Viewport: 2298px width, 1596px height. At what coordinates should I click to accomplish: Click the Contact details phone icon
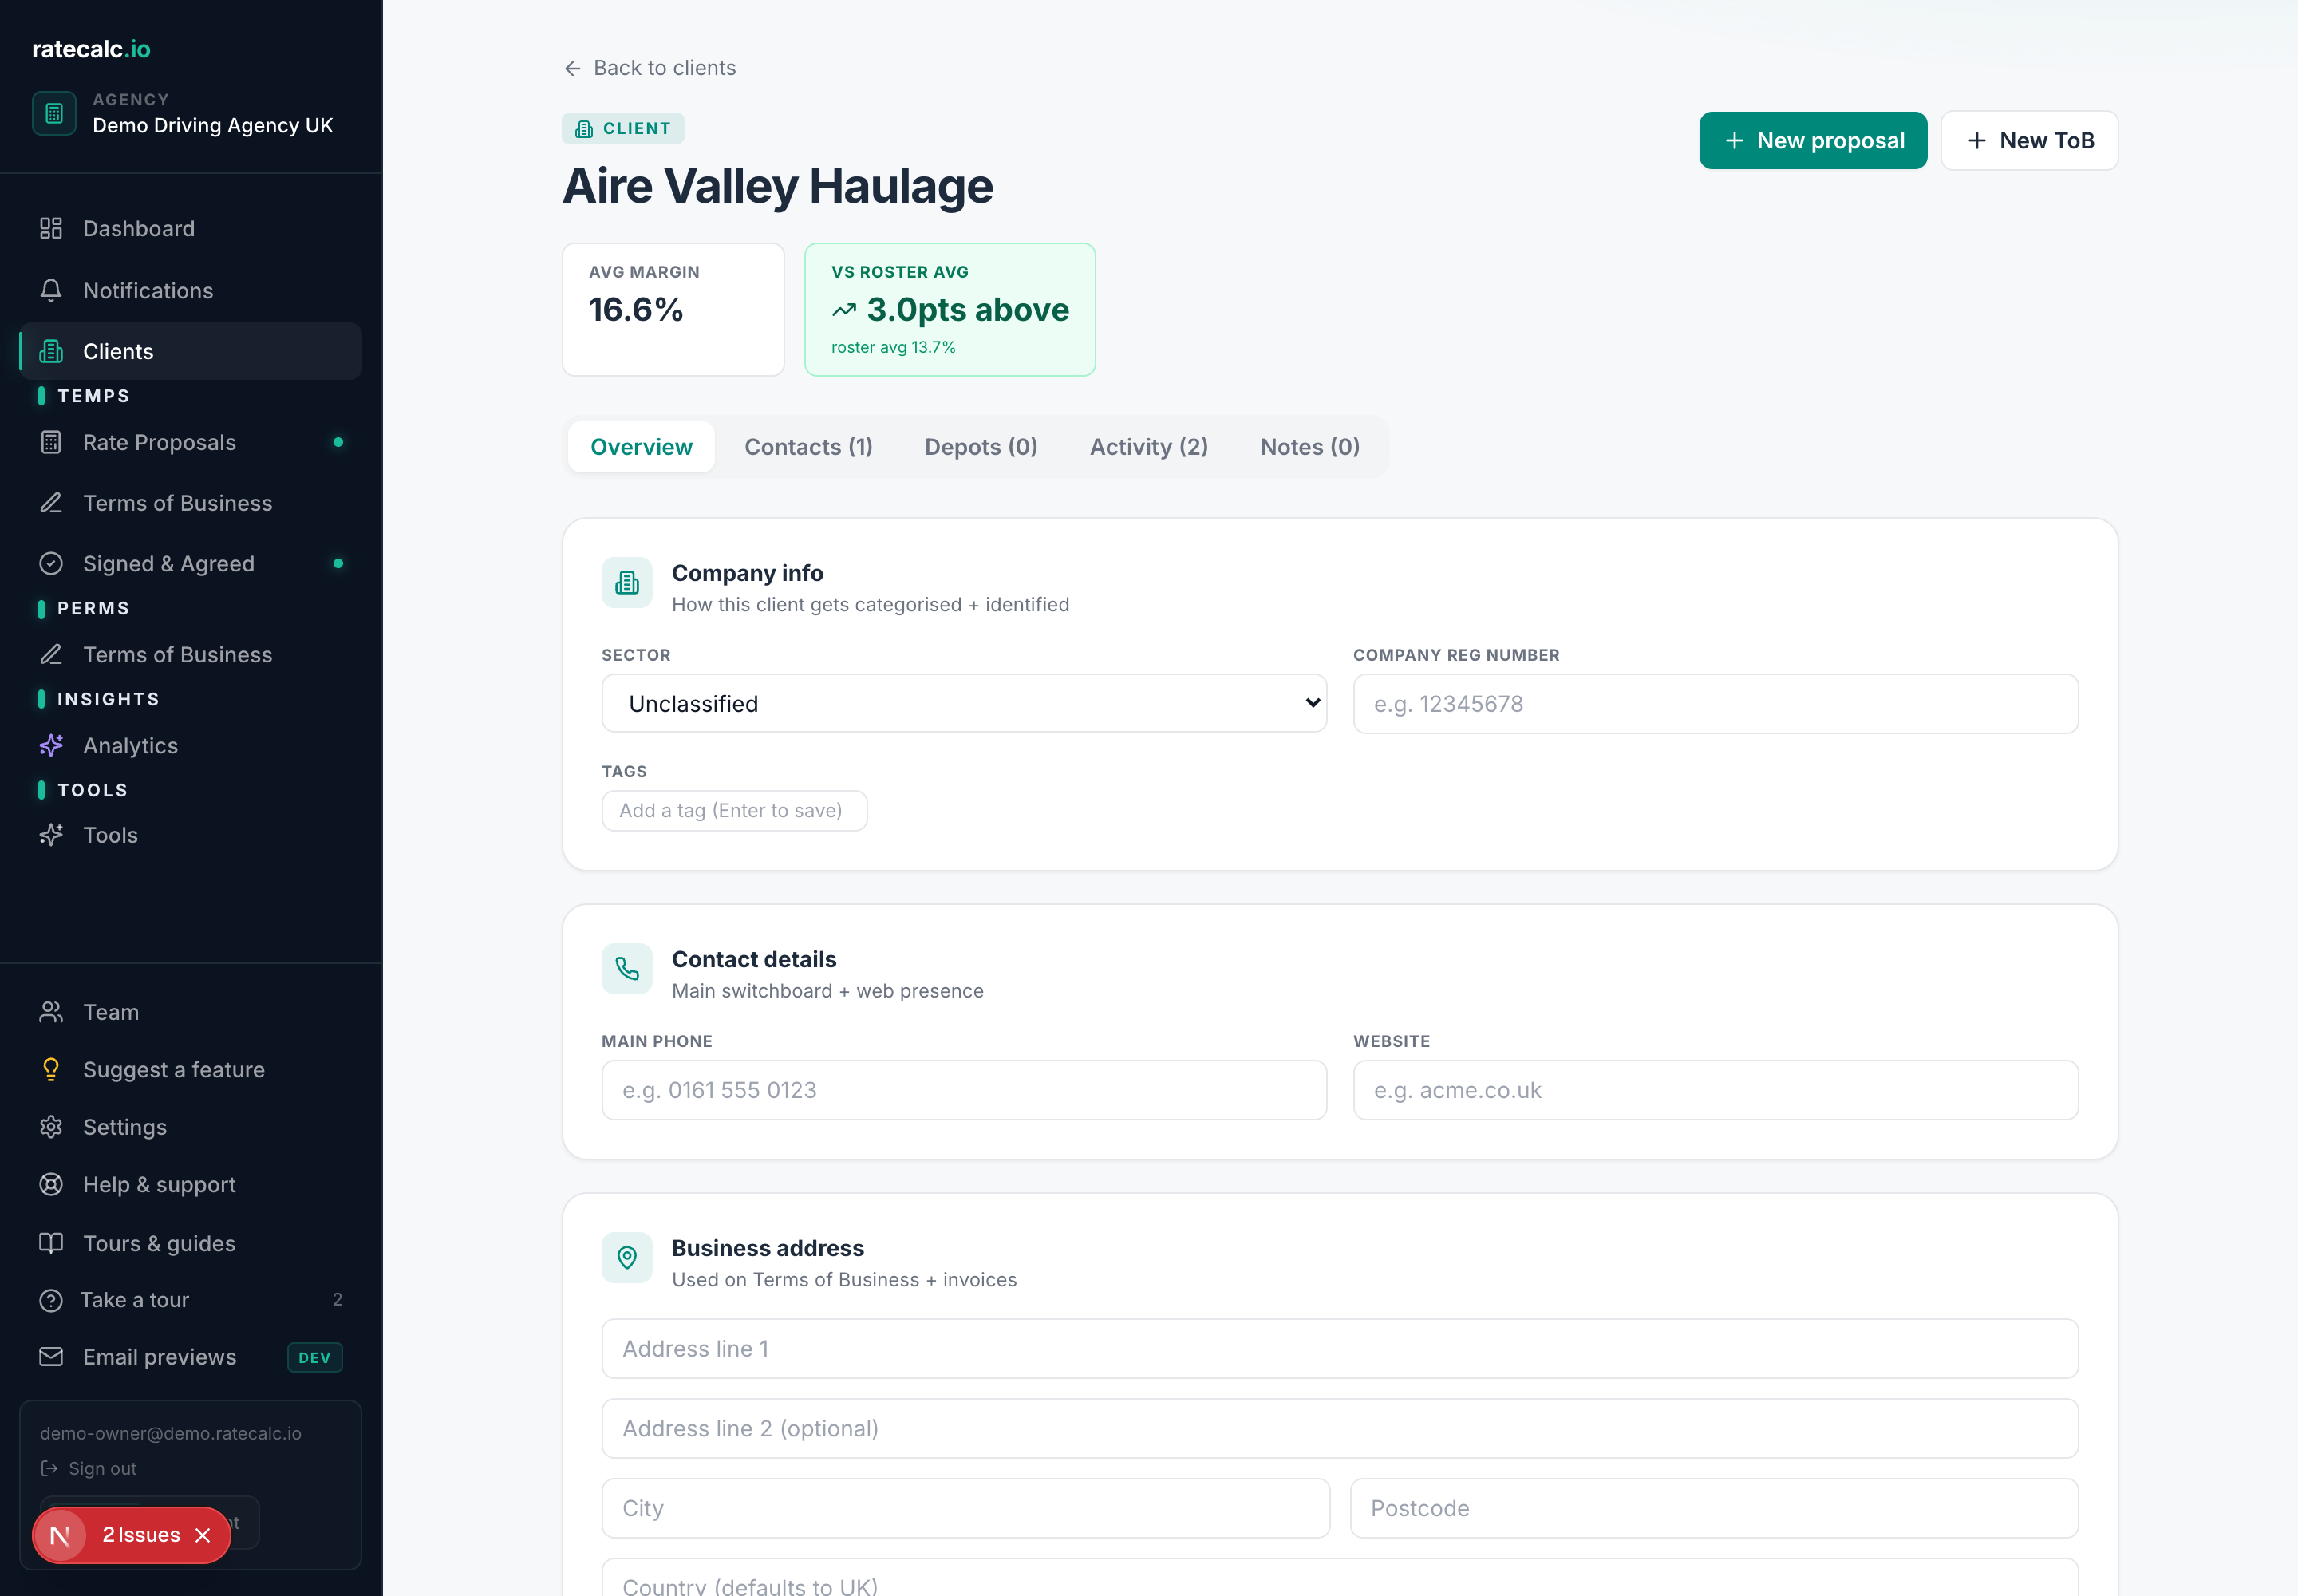pos(627,969)
